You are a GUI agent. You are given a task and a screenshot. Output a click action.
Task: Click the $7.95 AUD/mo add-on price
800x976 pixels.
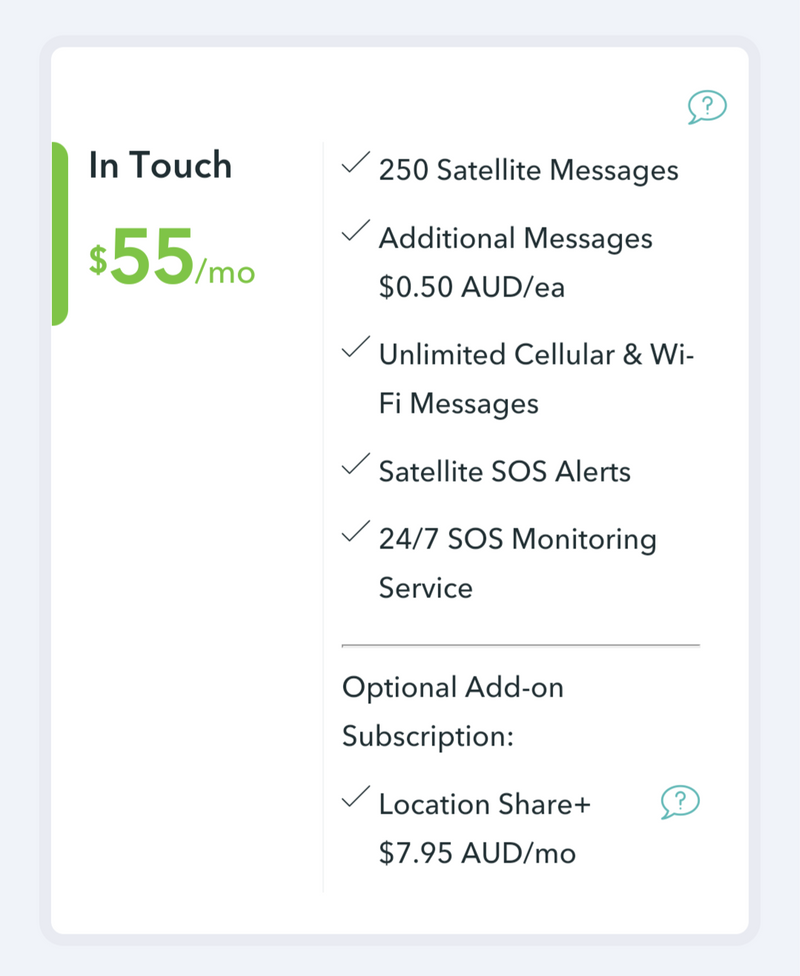click(x=477, y=853)
